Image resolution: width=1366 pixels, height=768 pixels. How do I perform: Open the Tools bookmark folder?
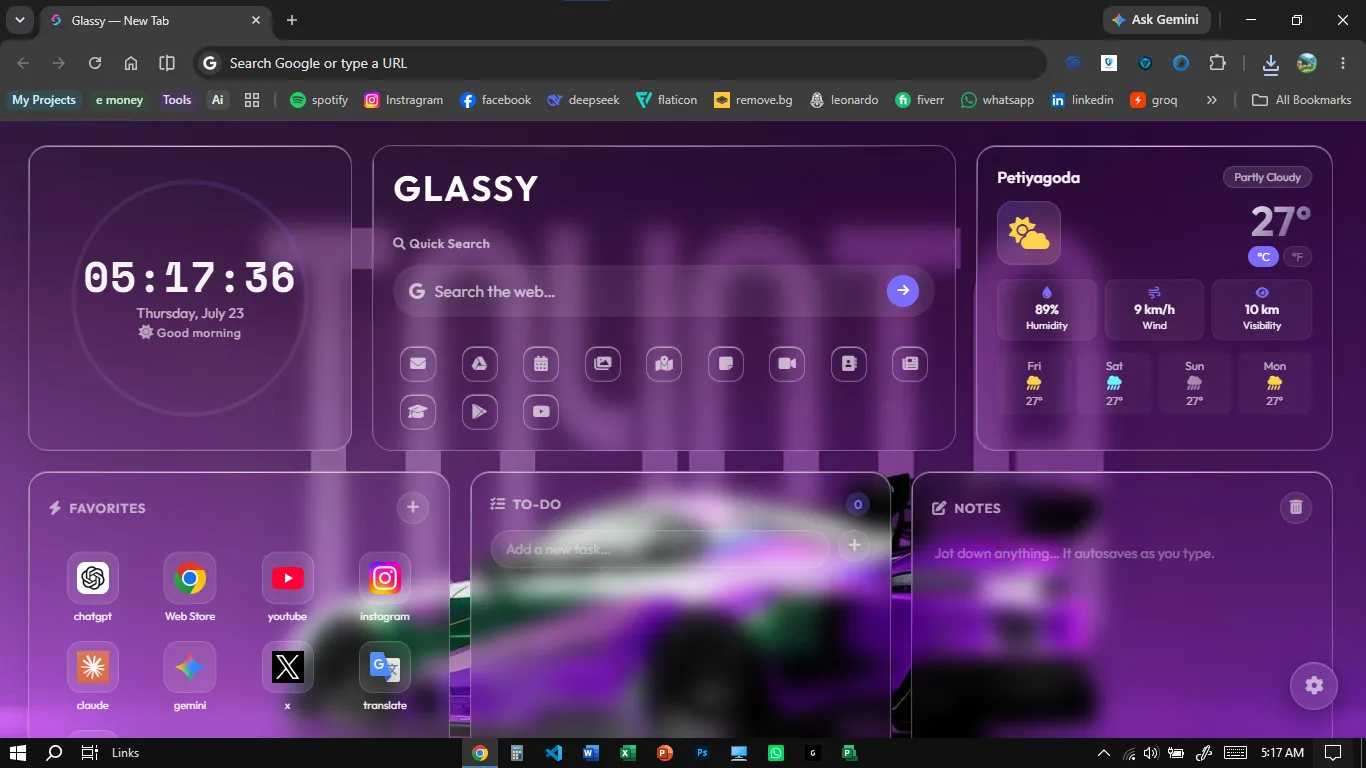click(x=177, y=100)
